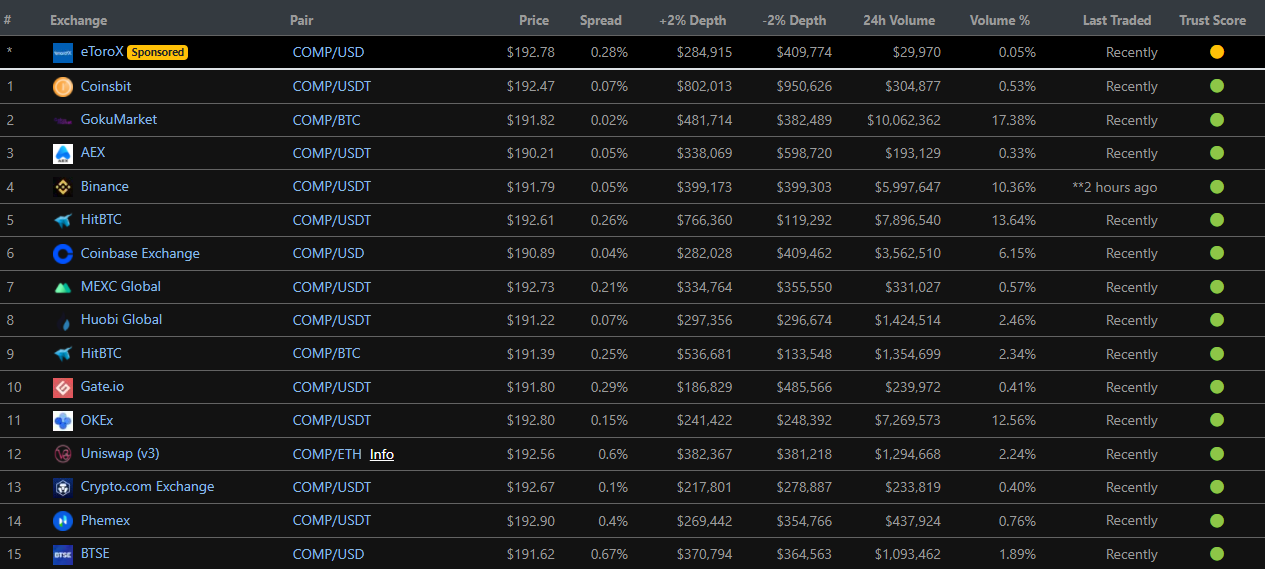1265x569 pixels.
Task: Open GokuMarket COMP/BTC pair link
Action: click(327, 120)
